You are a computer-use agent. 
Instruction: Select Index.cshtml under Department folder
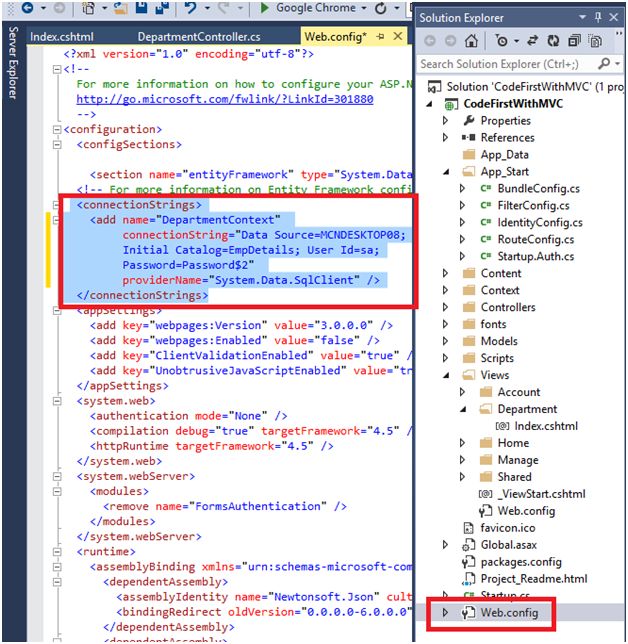point(546,426)
